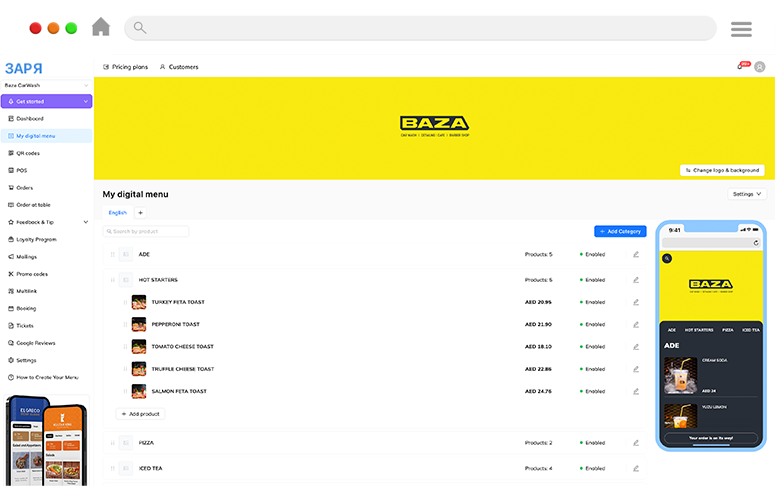Switch to the English language tab

117,213
